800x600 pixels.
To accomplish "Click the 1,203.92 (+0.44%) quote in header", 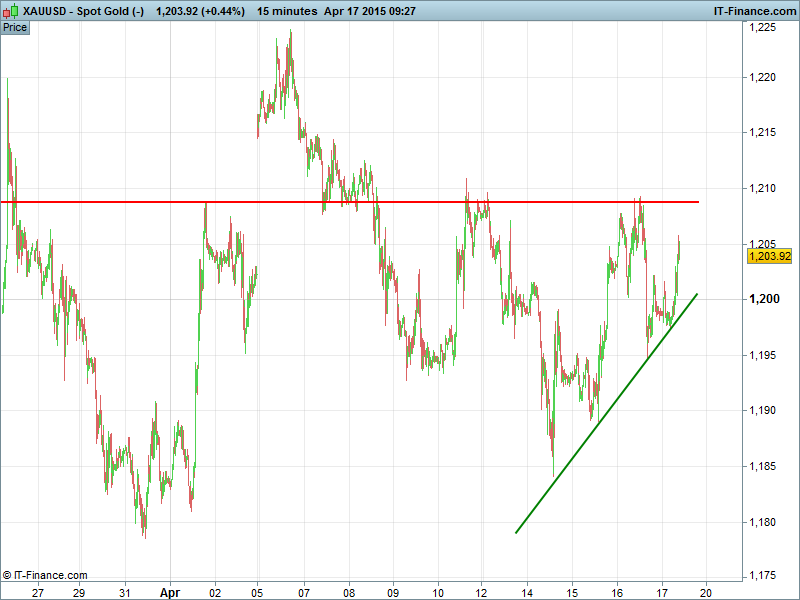I will [200, 11].
